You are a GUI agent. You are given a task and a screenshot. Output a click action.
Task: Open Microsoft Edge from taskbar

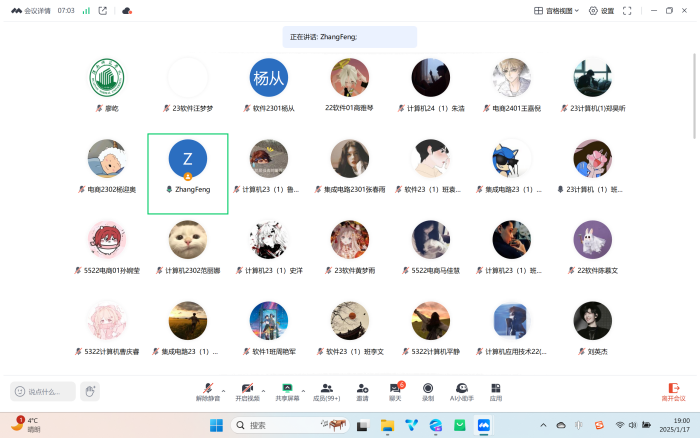[436, 425]
